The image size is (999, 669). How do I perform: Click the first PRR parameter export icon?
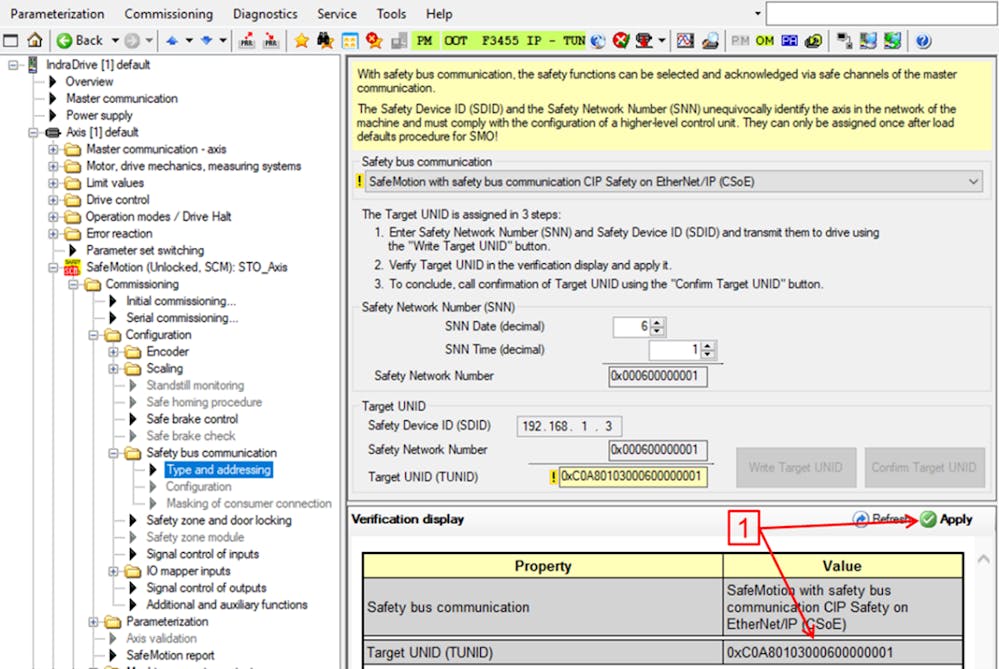click(247, 41)
